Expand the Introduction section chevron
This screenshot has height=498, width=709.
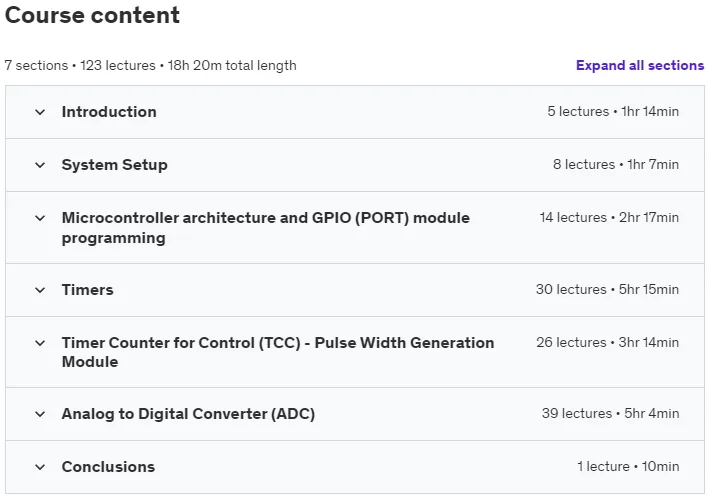pos(40,112)
